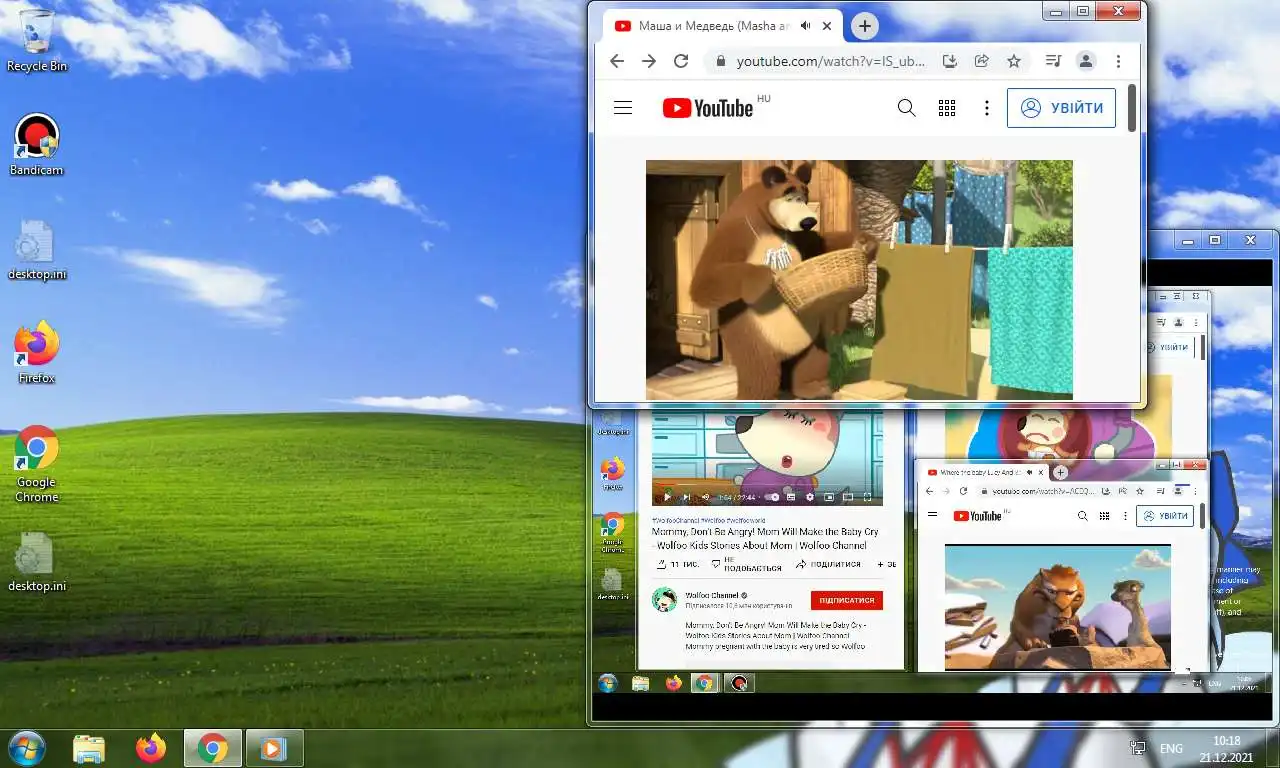Open hamburger menu in small Where the baby window
The height and width of the screenshot is (768, 1280).
(933, 515)
